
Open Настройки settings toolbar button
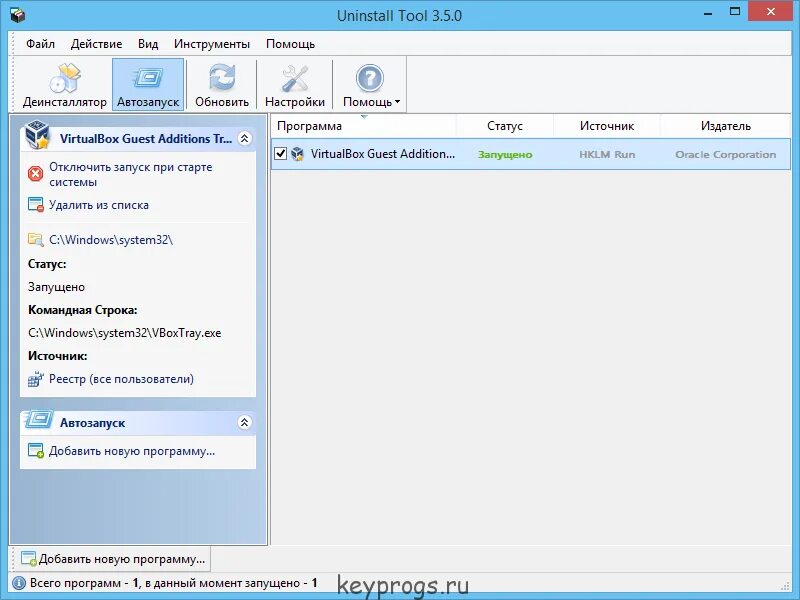294,85
